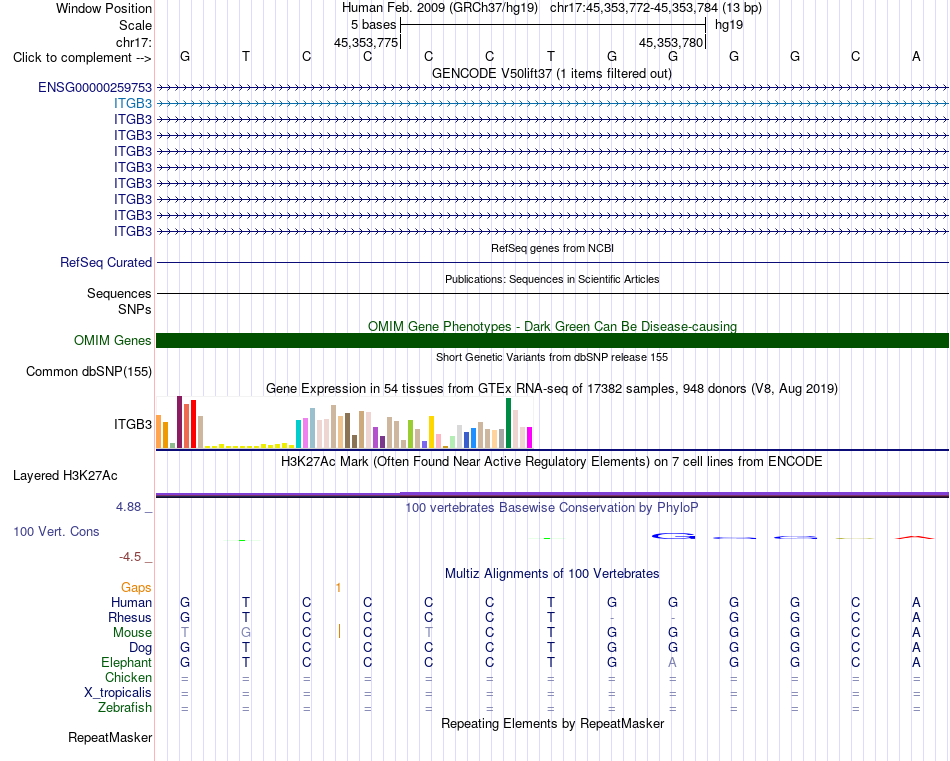Click the 'Click to complement -->' label
Image resolution: width=950 pixels, height=761 pixels.
point(82,58)
